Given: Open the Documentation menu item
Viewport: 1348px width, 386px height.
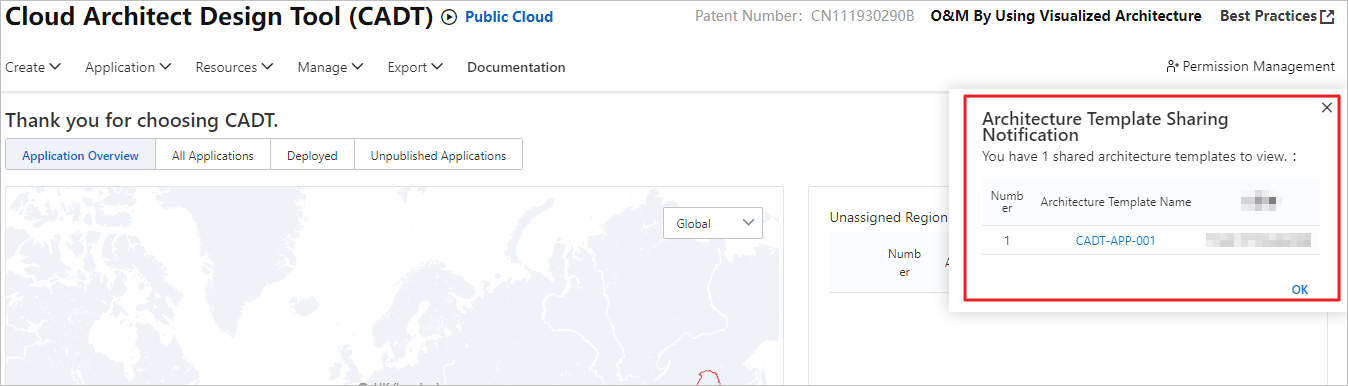Looking at the screenshot, I should point(516,67).
